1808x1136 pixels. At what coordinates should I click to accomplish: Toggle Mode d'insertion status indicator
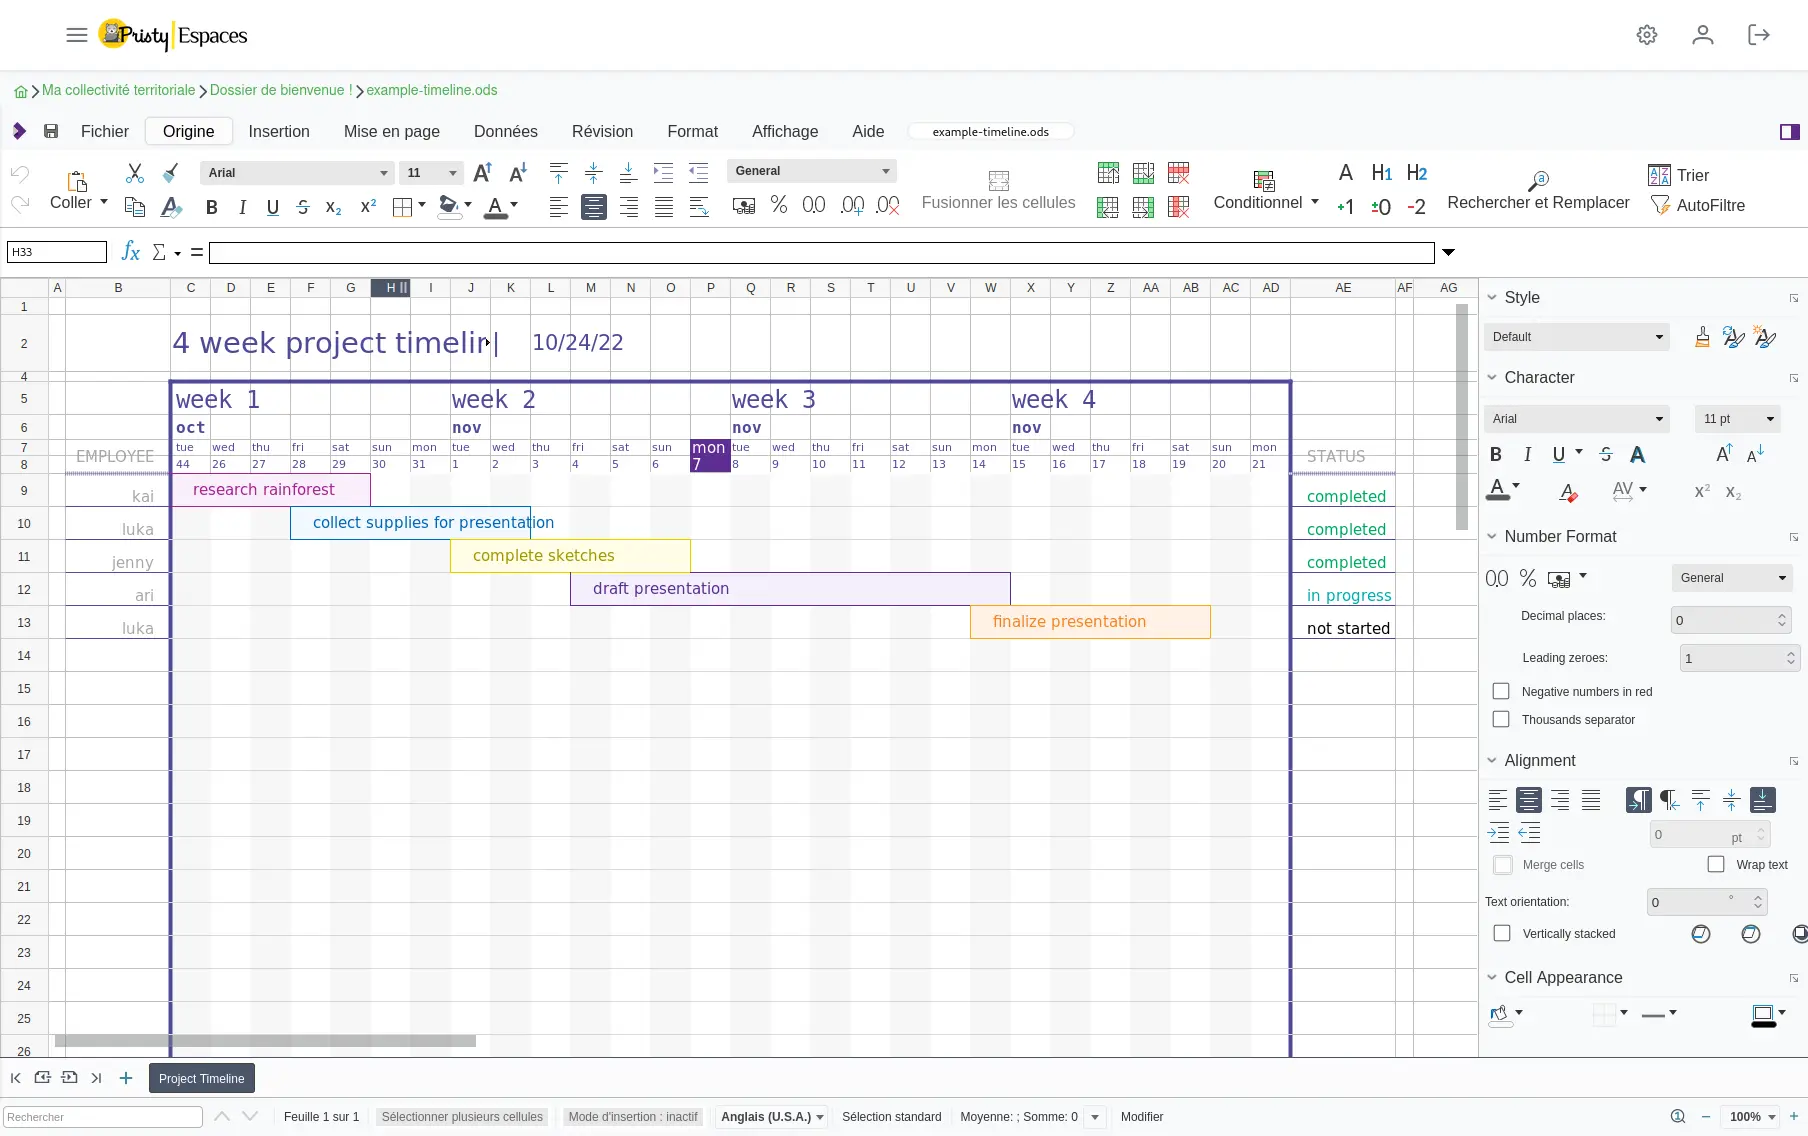pos(633,1117)
